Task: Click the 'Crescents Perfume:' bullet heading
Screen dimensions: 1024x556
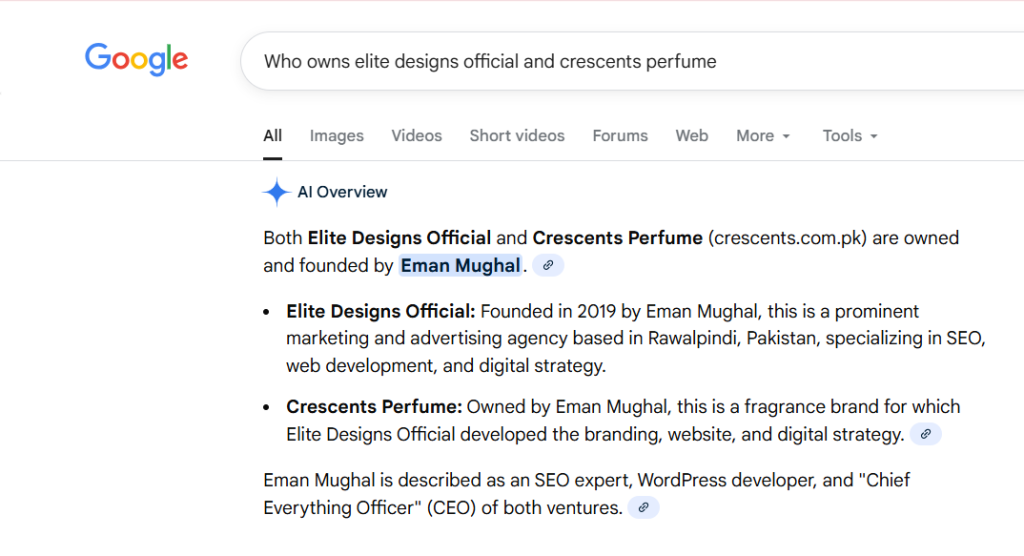Action: coord(374,407)
